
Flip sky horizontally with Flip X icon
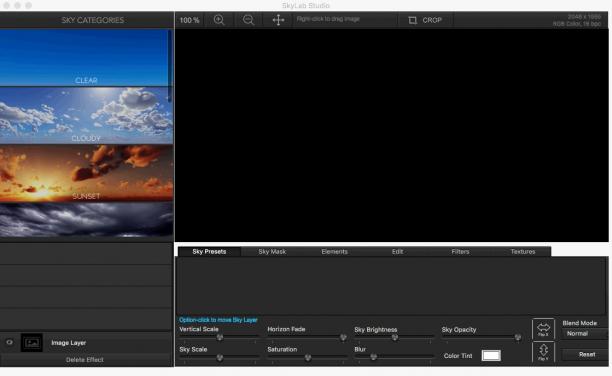(543, 329)
